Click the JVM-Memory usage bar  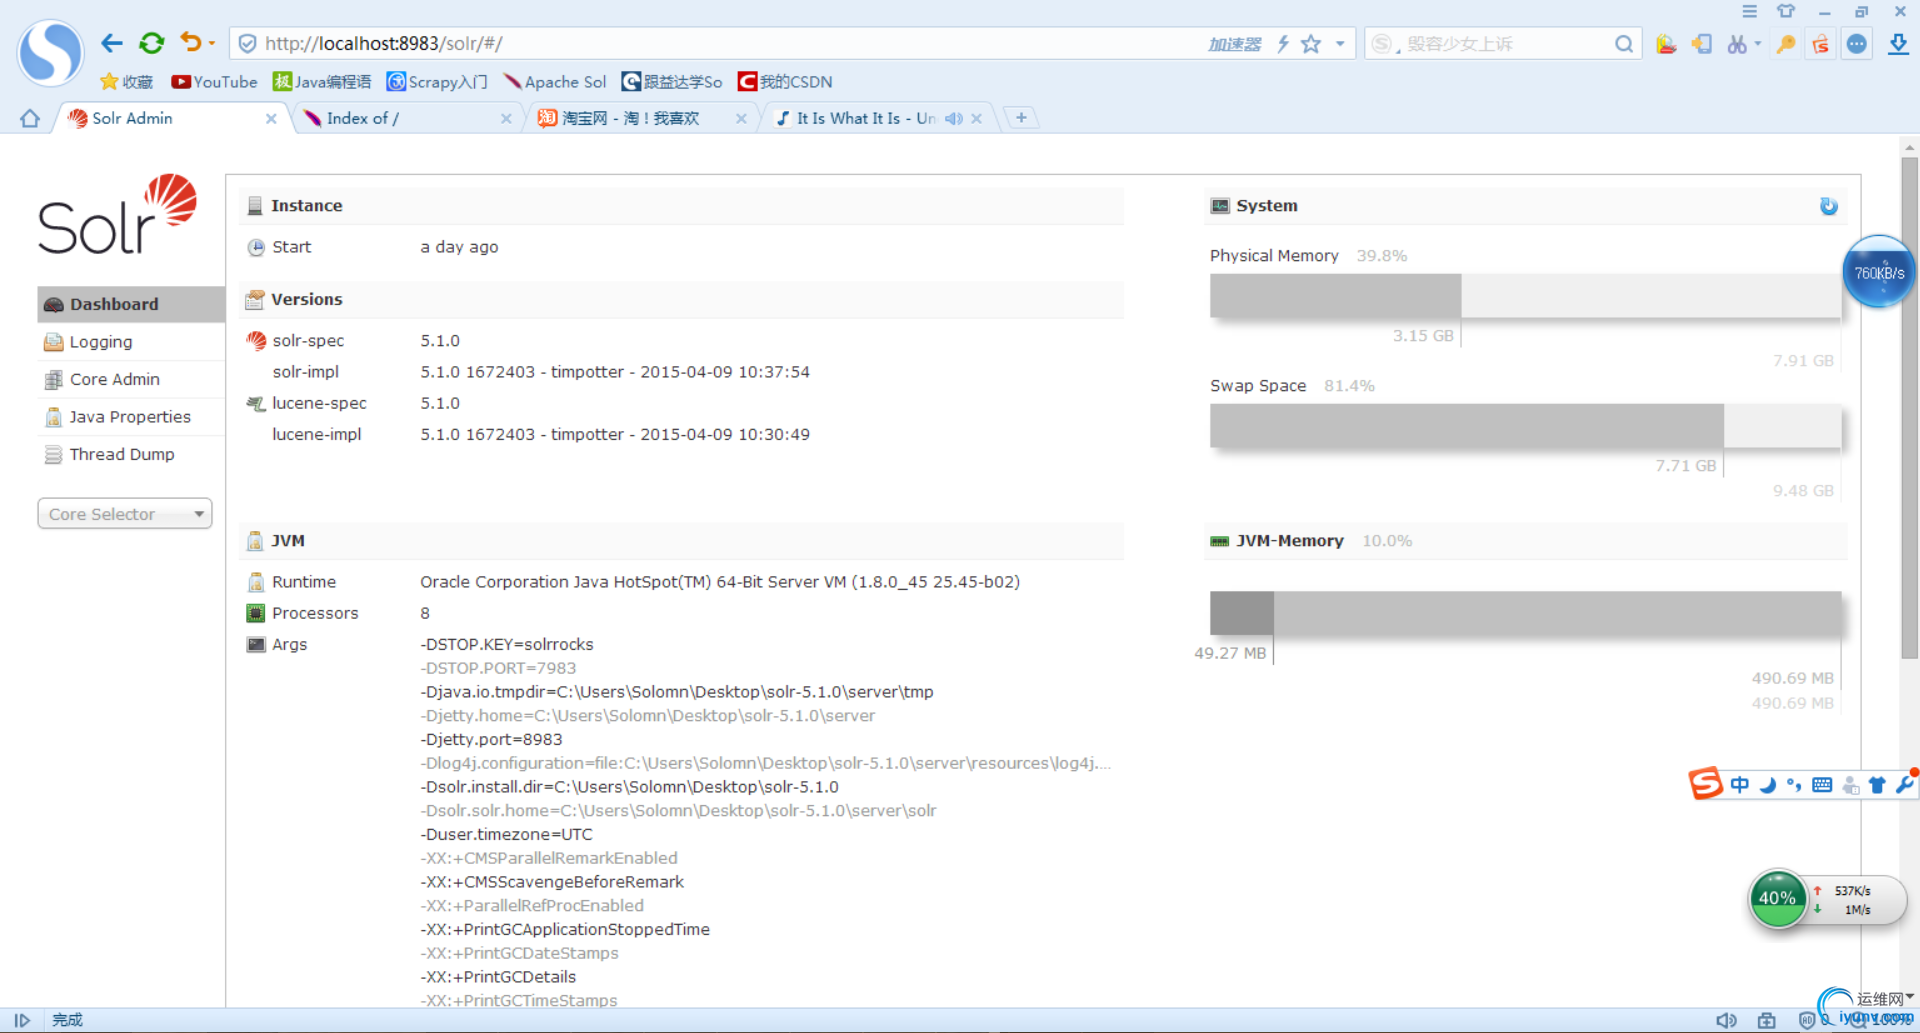coord(1525,613)
